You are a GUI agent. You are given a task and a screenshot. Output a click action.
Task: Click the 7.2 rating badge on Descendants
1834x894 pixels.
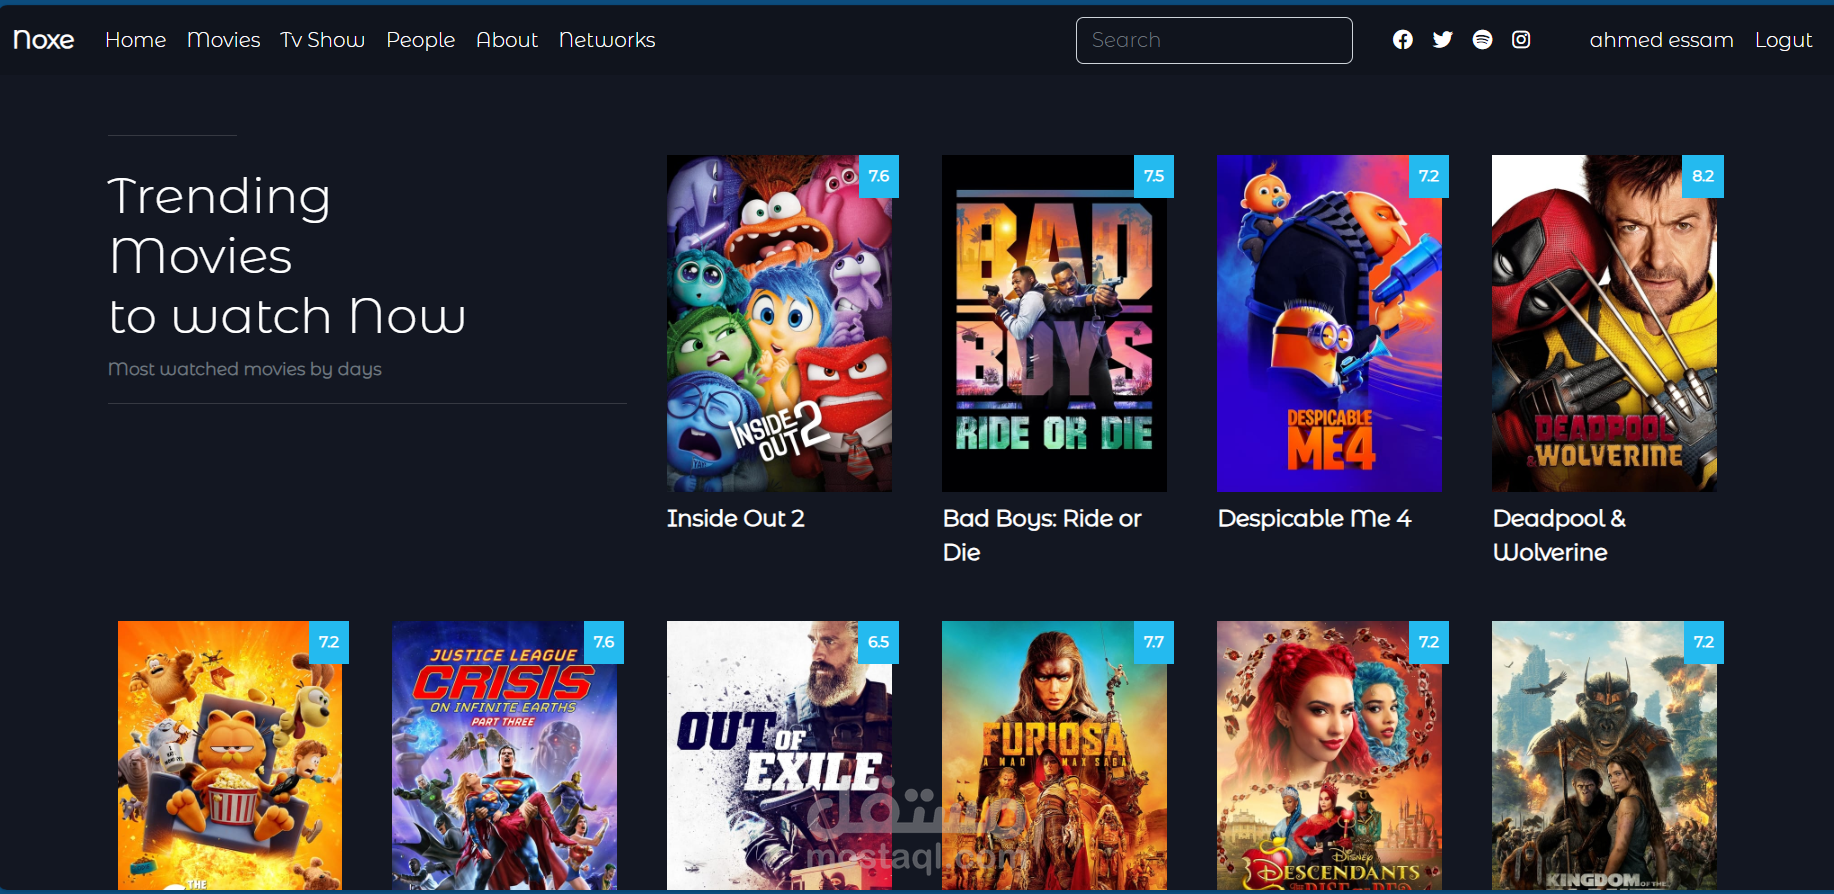1429,642
